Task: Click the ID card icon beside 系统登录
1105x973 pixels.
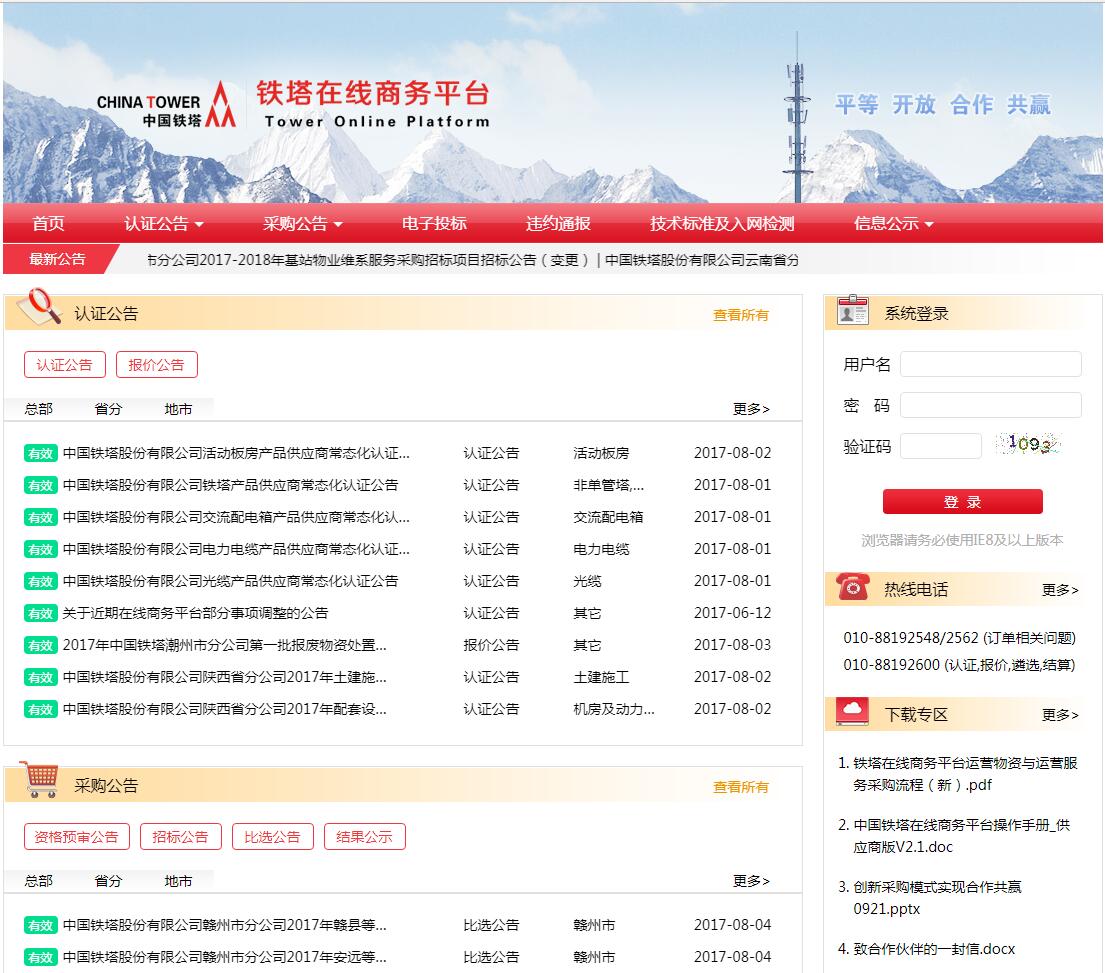Action: (x=852, y=311)
